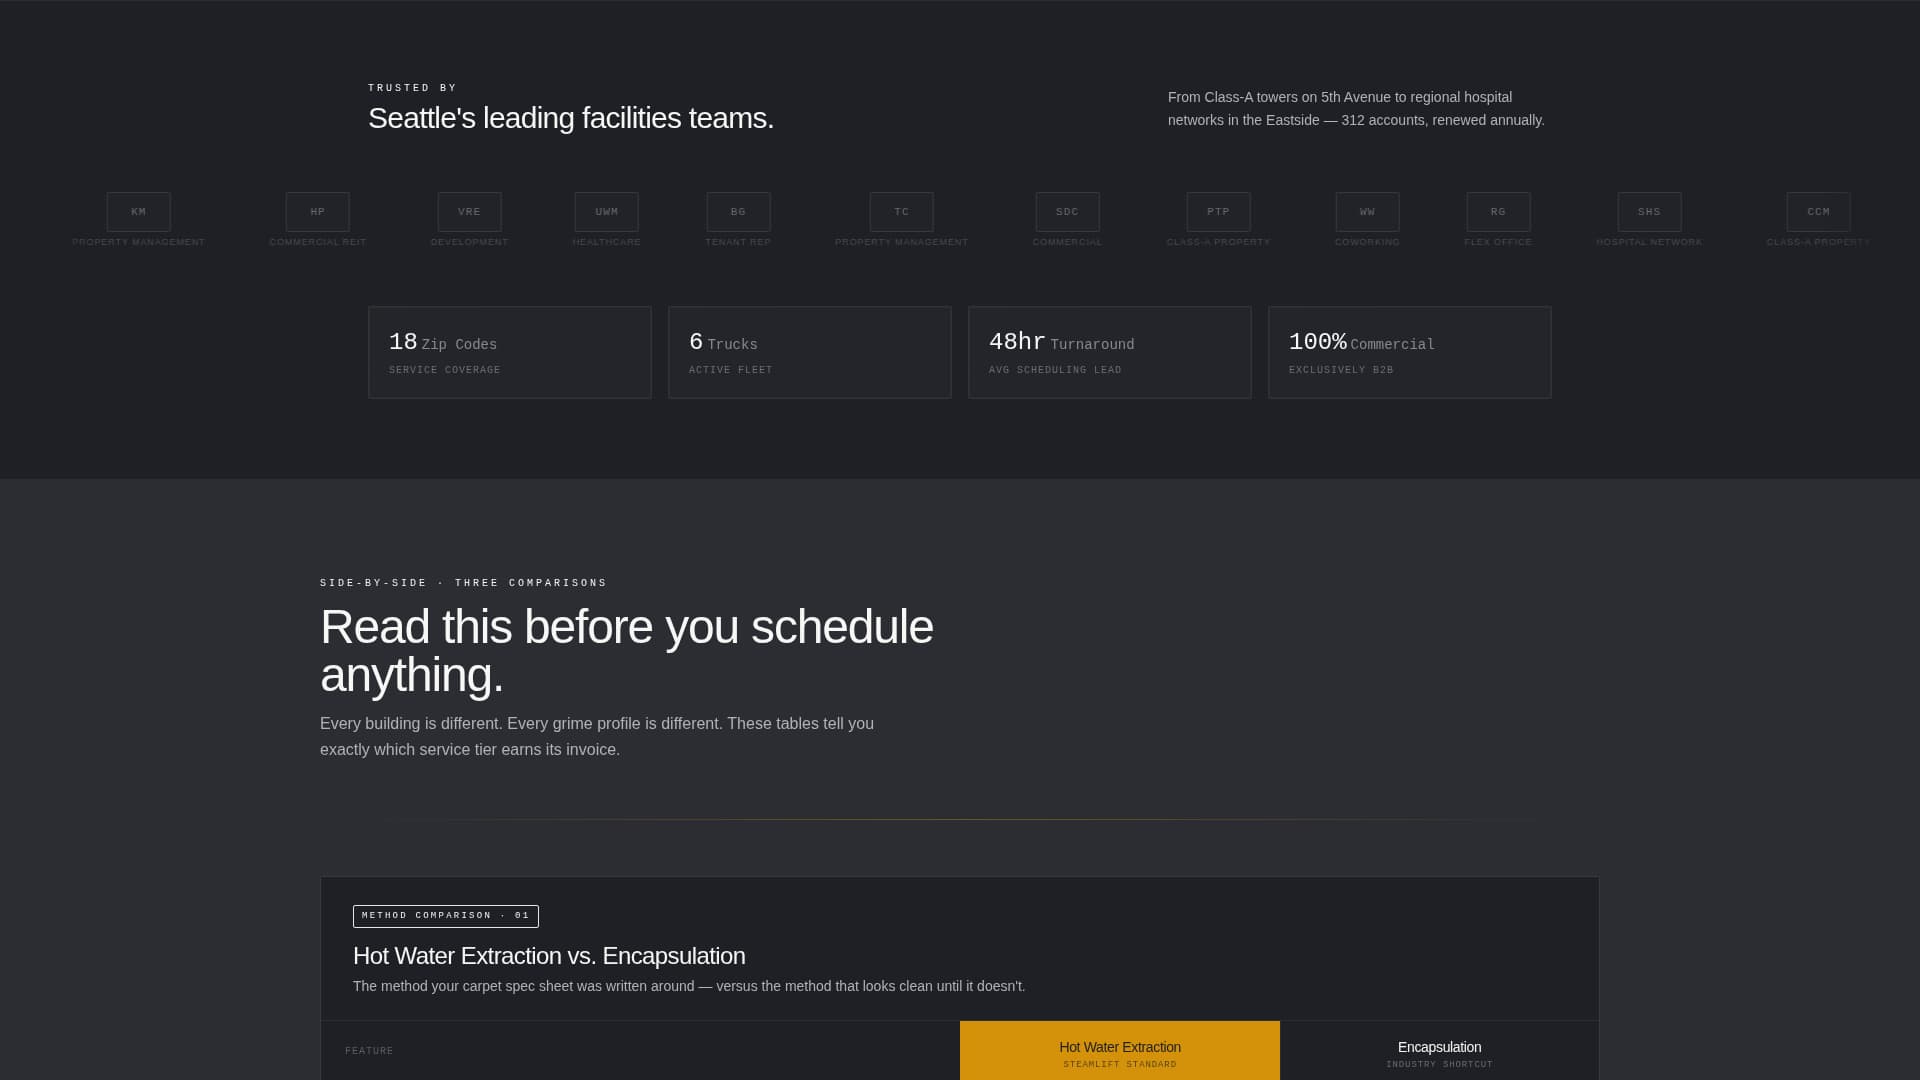1920x1080 pixels.
Task: Click 'Read this before you schedule anything.' heading
Action: coord(627,651)
